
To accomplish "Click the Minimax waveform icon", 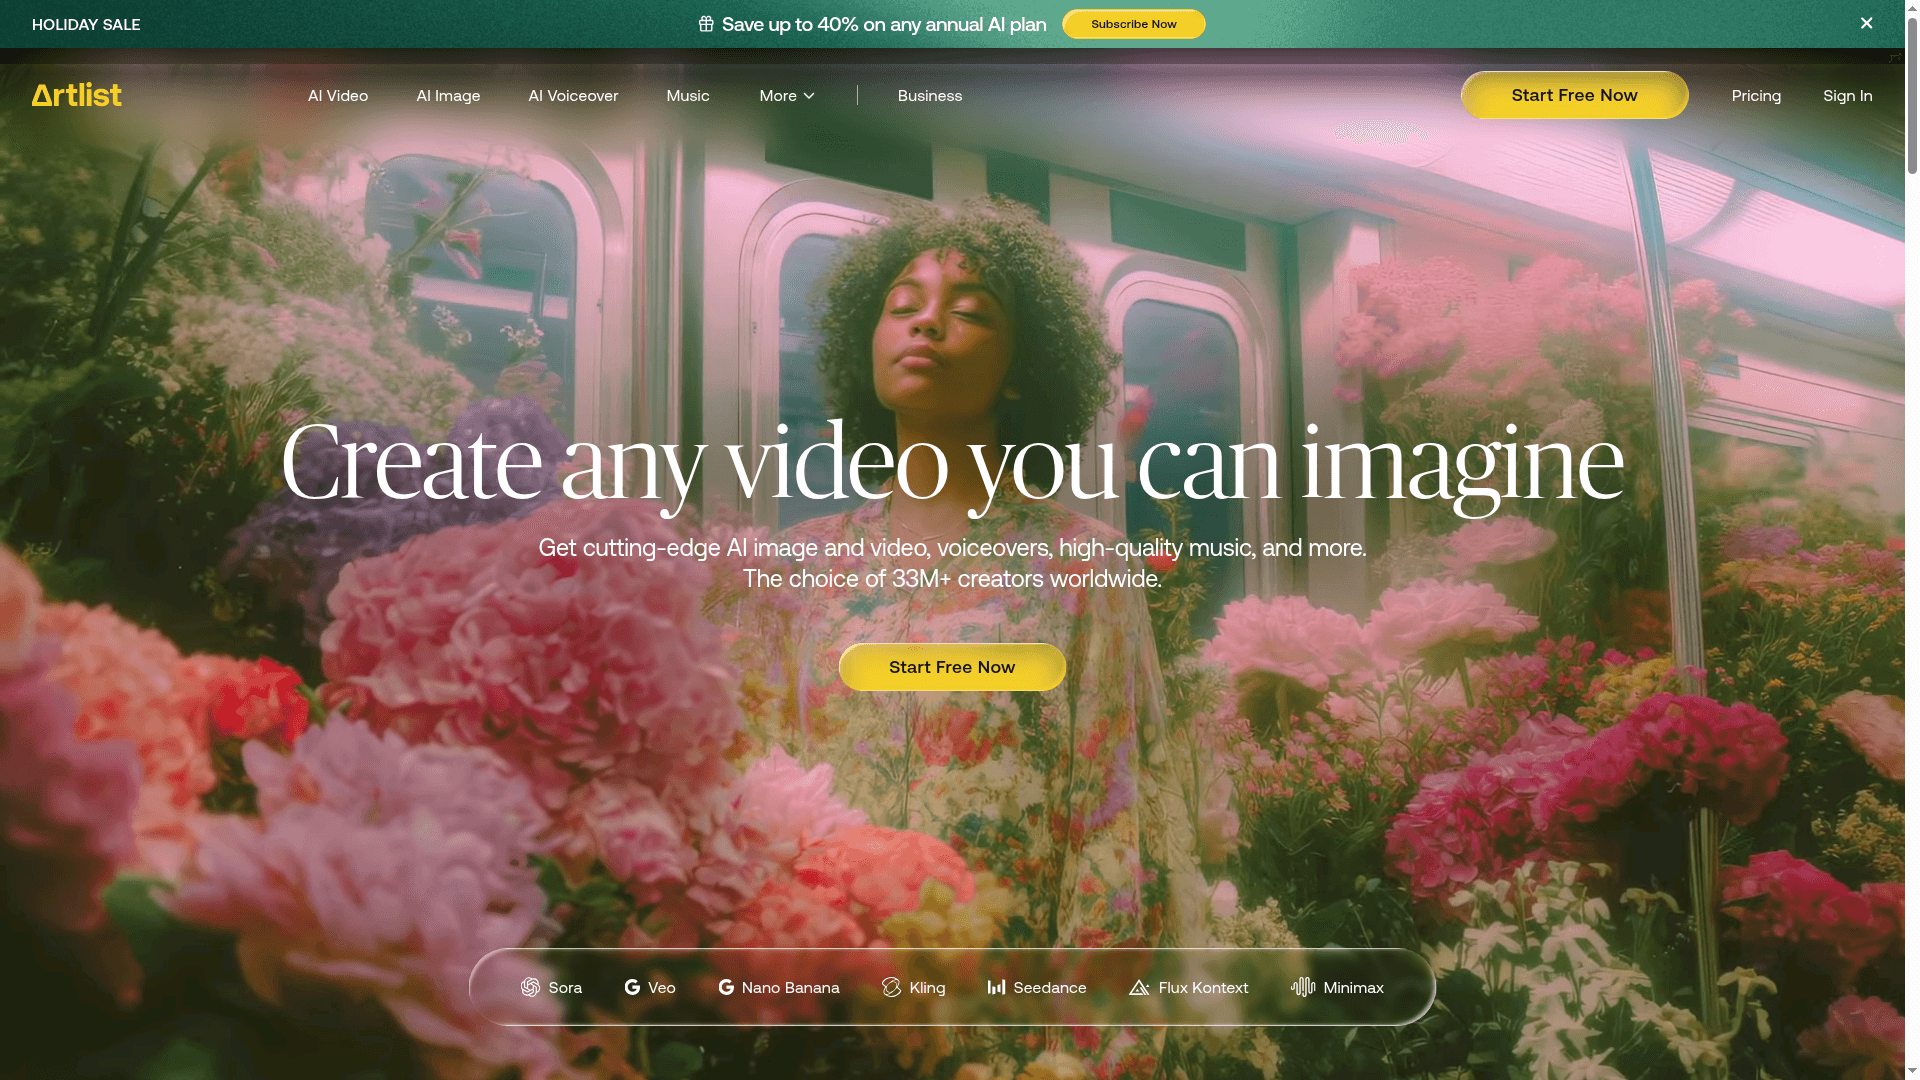I will click(x=1303, y=987).
